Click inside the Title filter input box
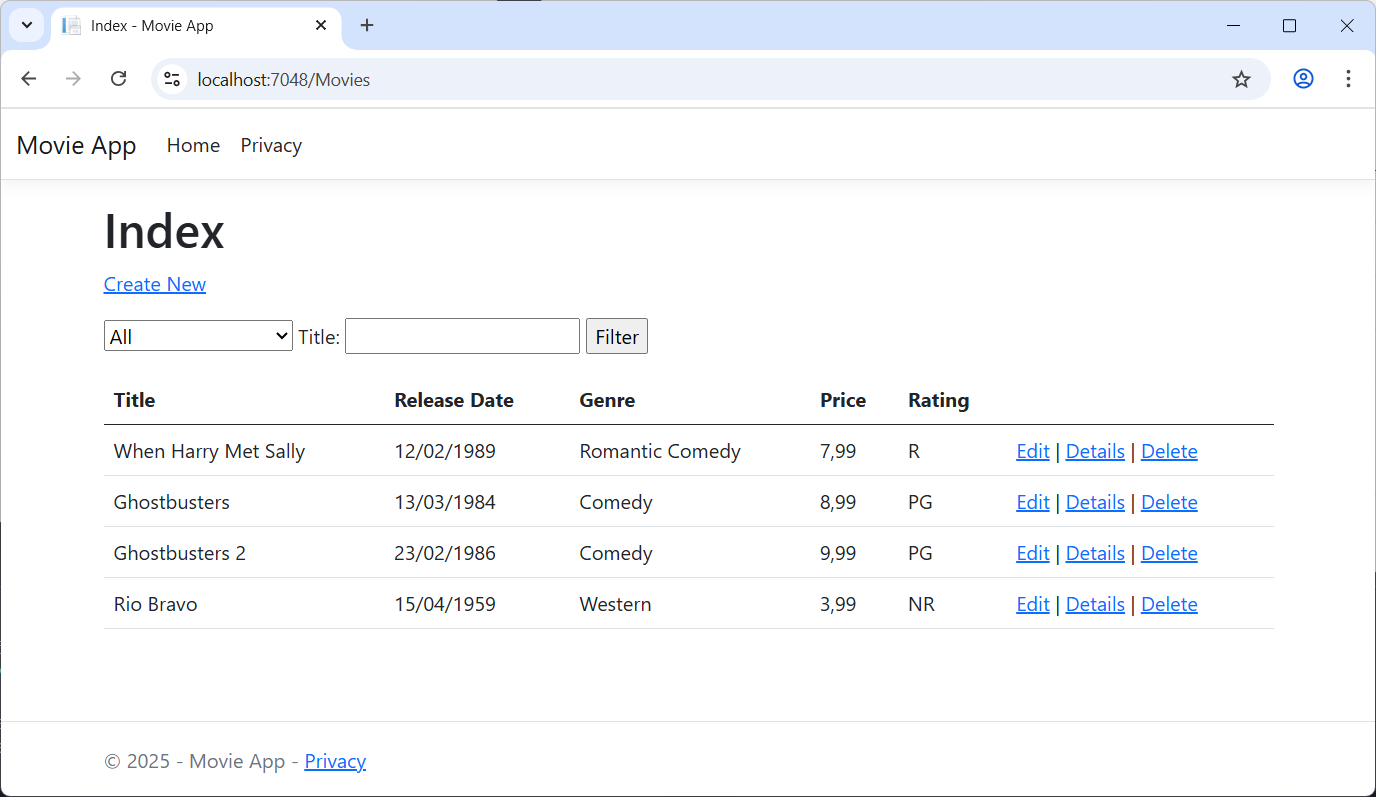 click(x=461, y=336)
